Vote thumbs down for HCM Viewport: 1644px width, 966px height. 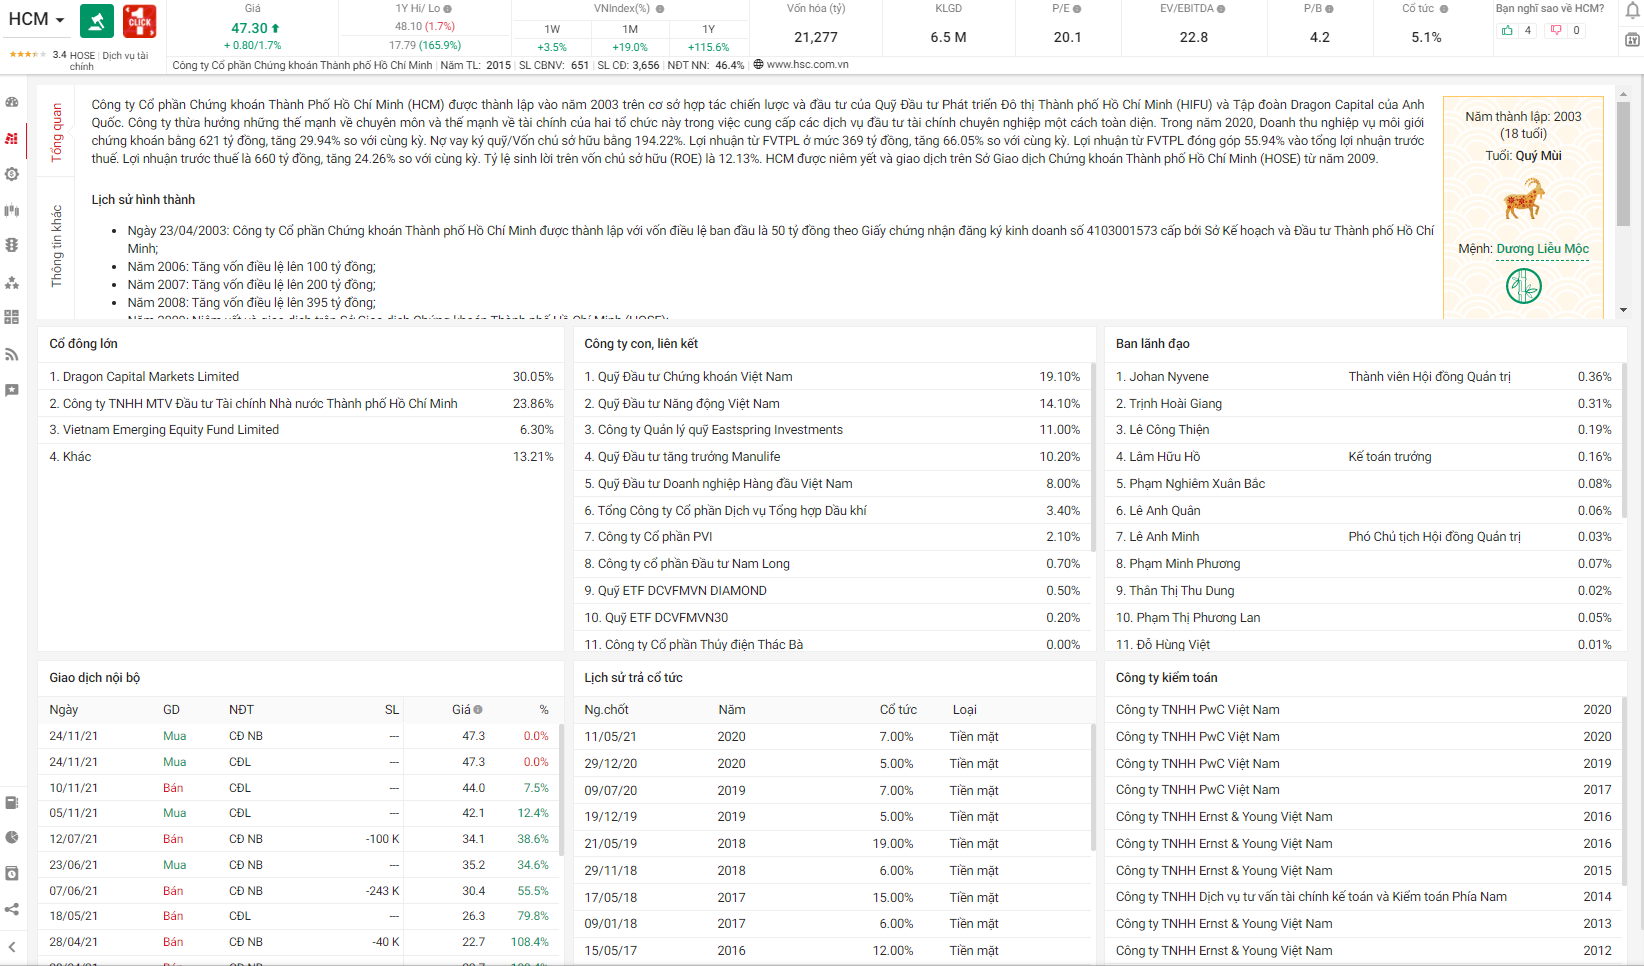[1556, 30]
